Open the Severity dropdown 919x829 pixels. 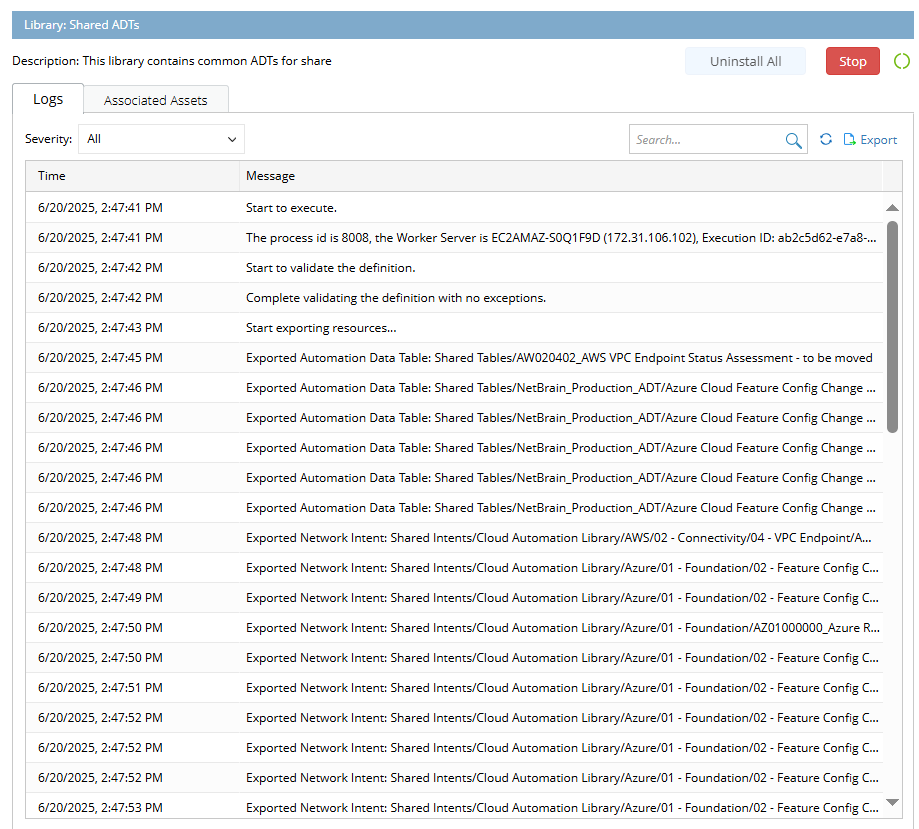click(161, 139)
